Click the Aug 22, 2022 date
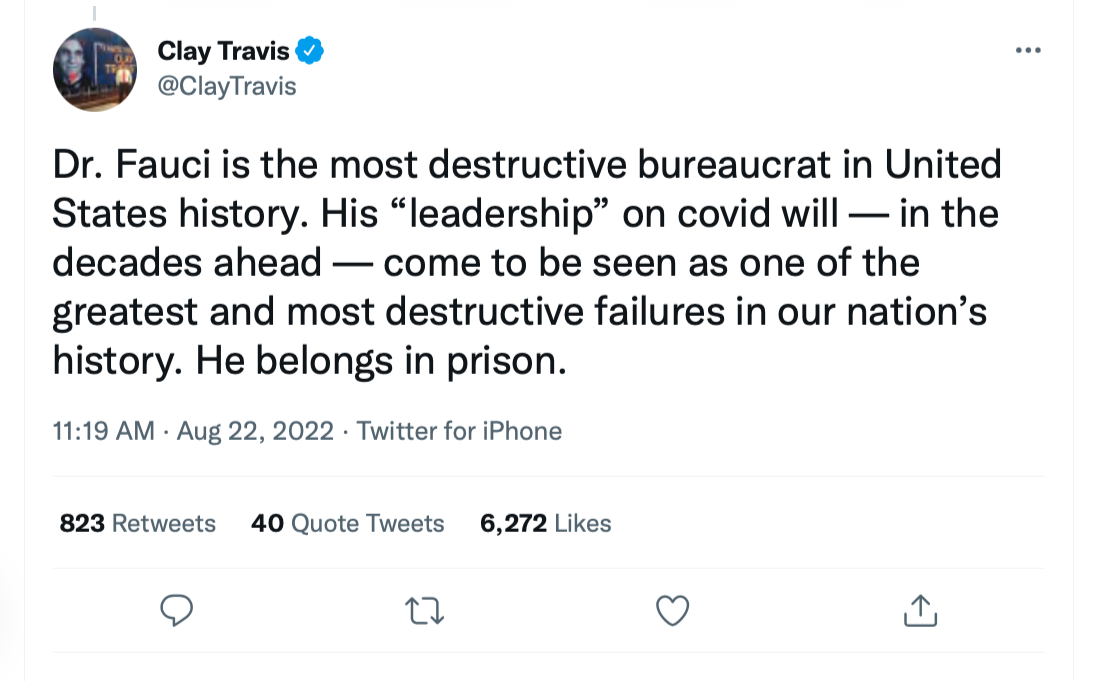1098x681 pixels. pos(255,431)
